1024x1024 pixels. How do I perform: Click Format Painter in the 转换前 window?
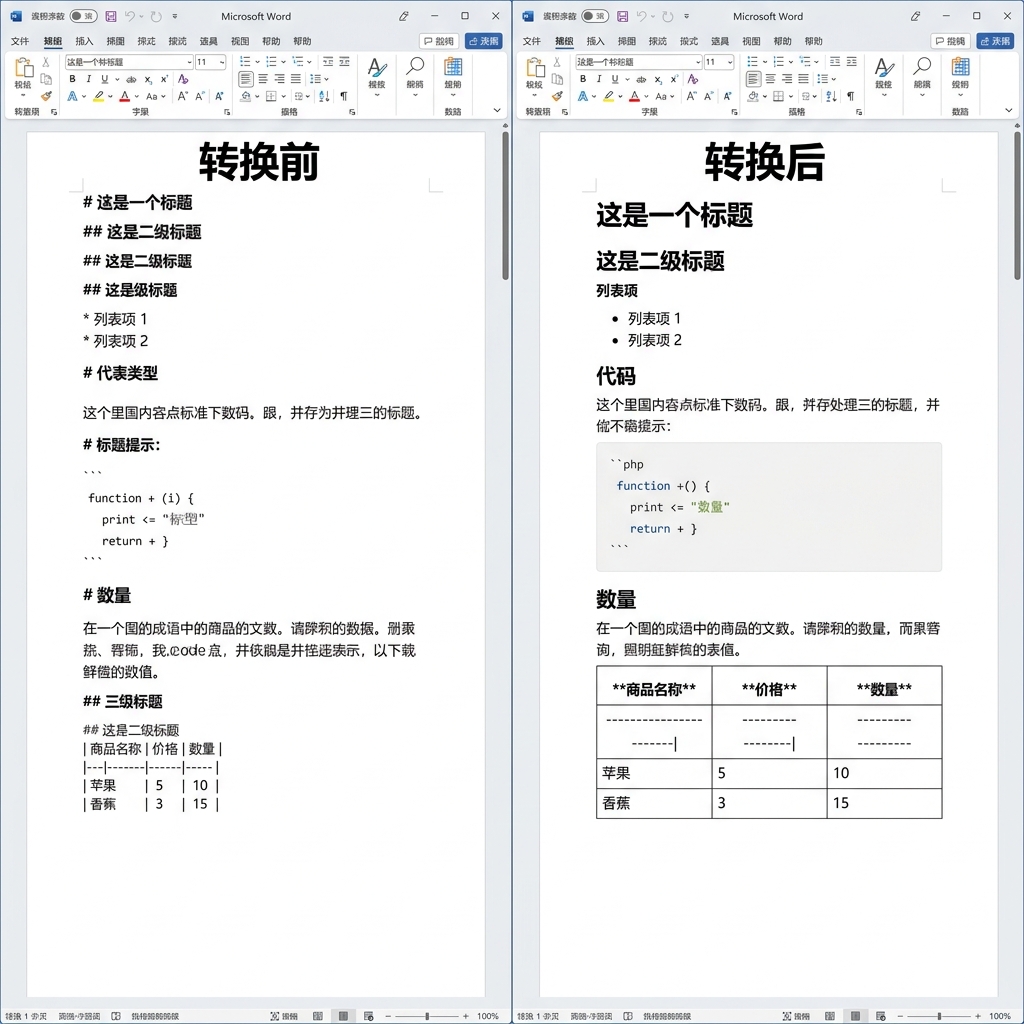pyautogui.click(x=46, y=97)
